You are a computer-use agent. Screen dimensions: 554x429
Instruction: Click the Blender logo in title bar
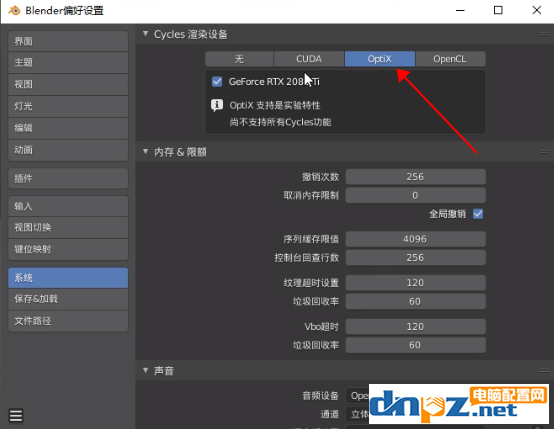click(x=14, y=11)
